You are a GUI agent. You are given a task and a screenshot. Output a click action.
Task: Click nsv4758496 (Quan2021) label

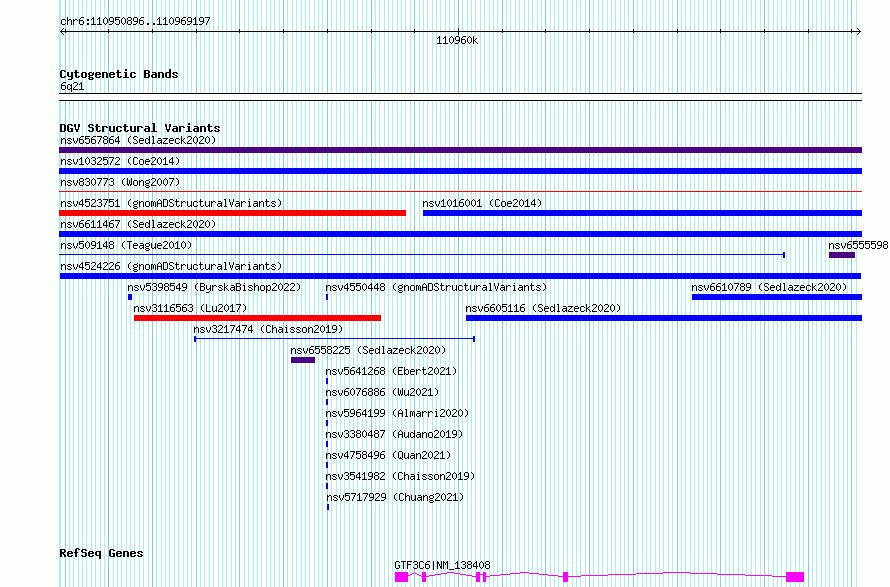[x=388, y=455]
